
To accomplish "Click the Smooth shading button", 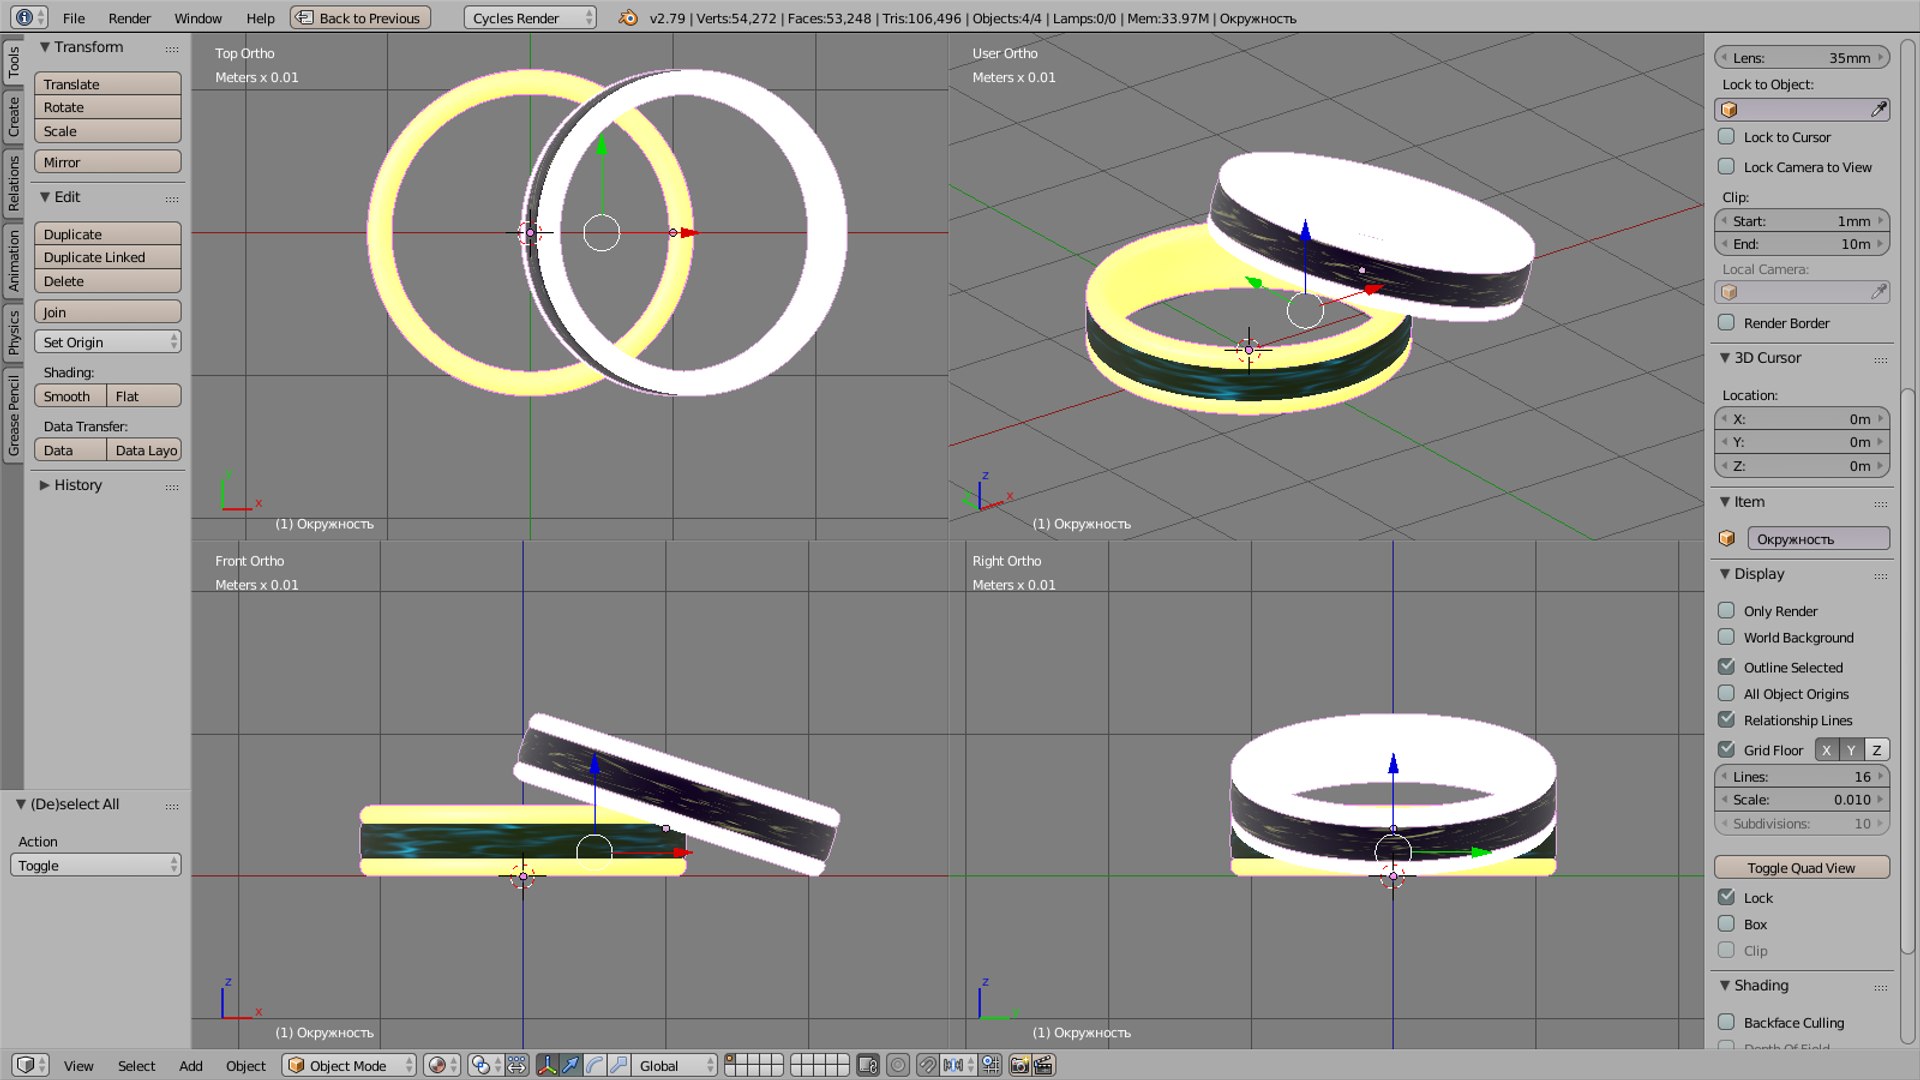I will (69, 396).
